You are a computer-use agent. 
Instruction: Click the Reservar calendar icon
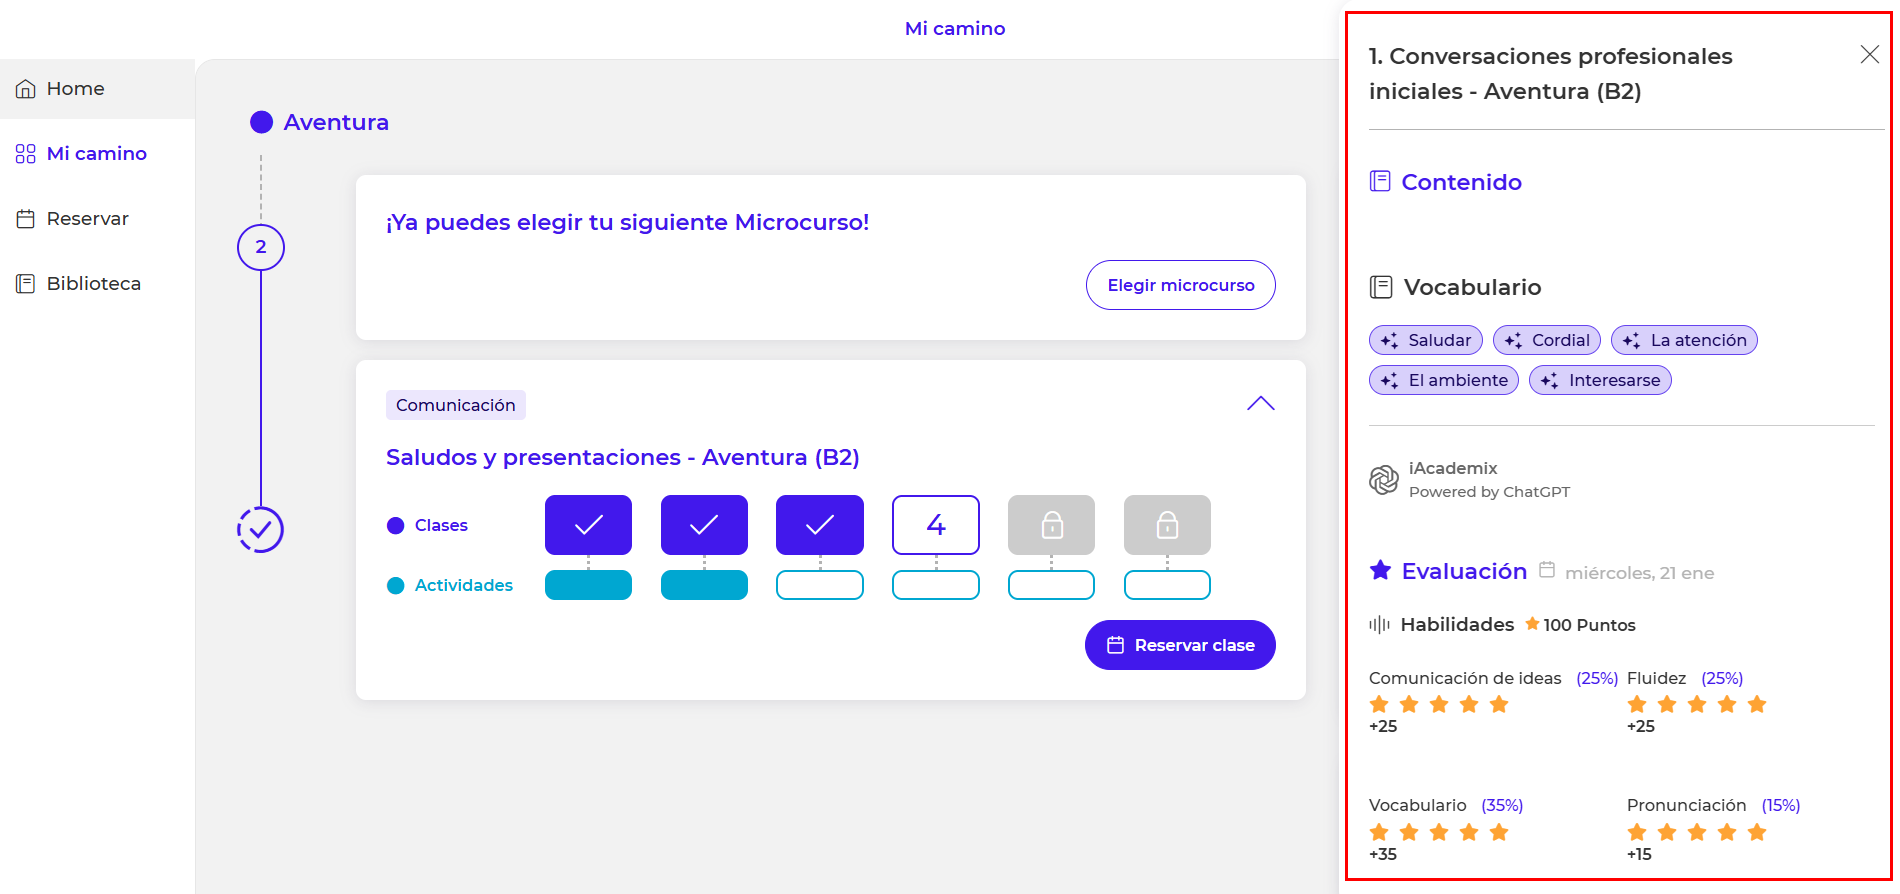pos(26,219)
